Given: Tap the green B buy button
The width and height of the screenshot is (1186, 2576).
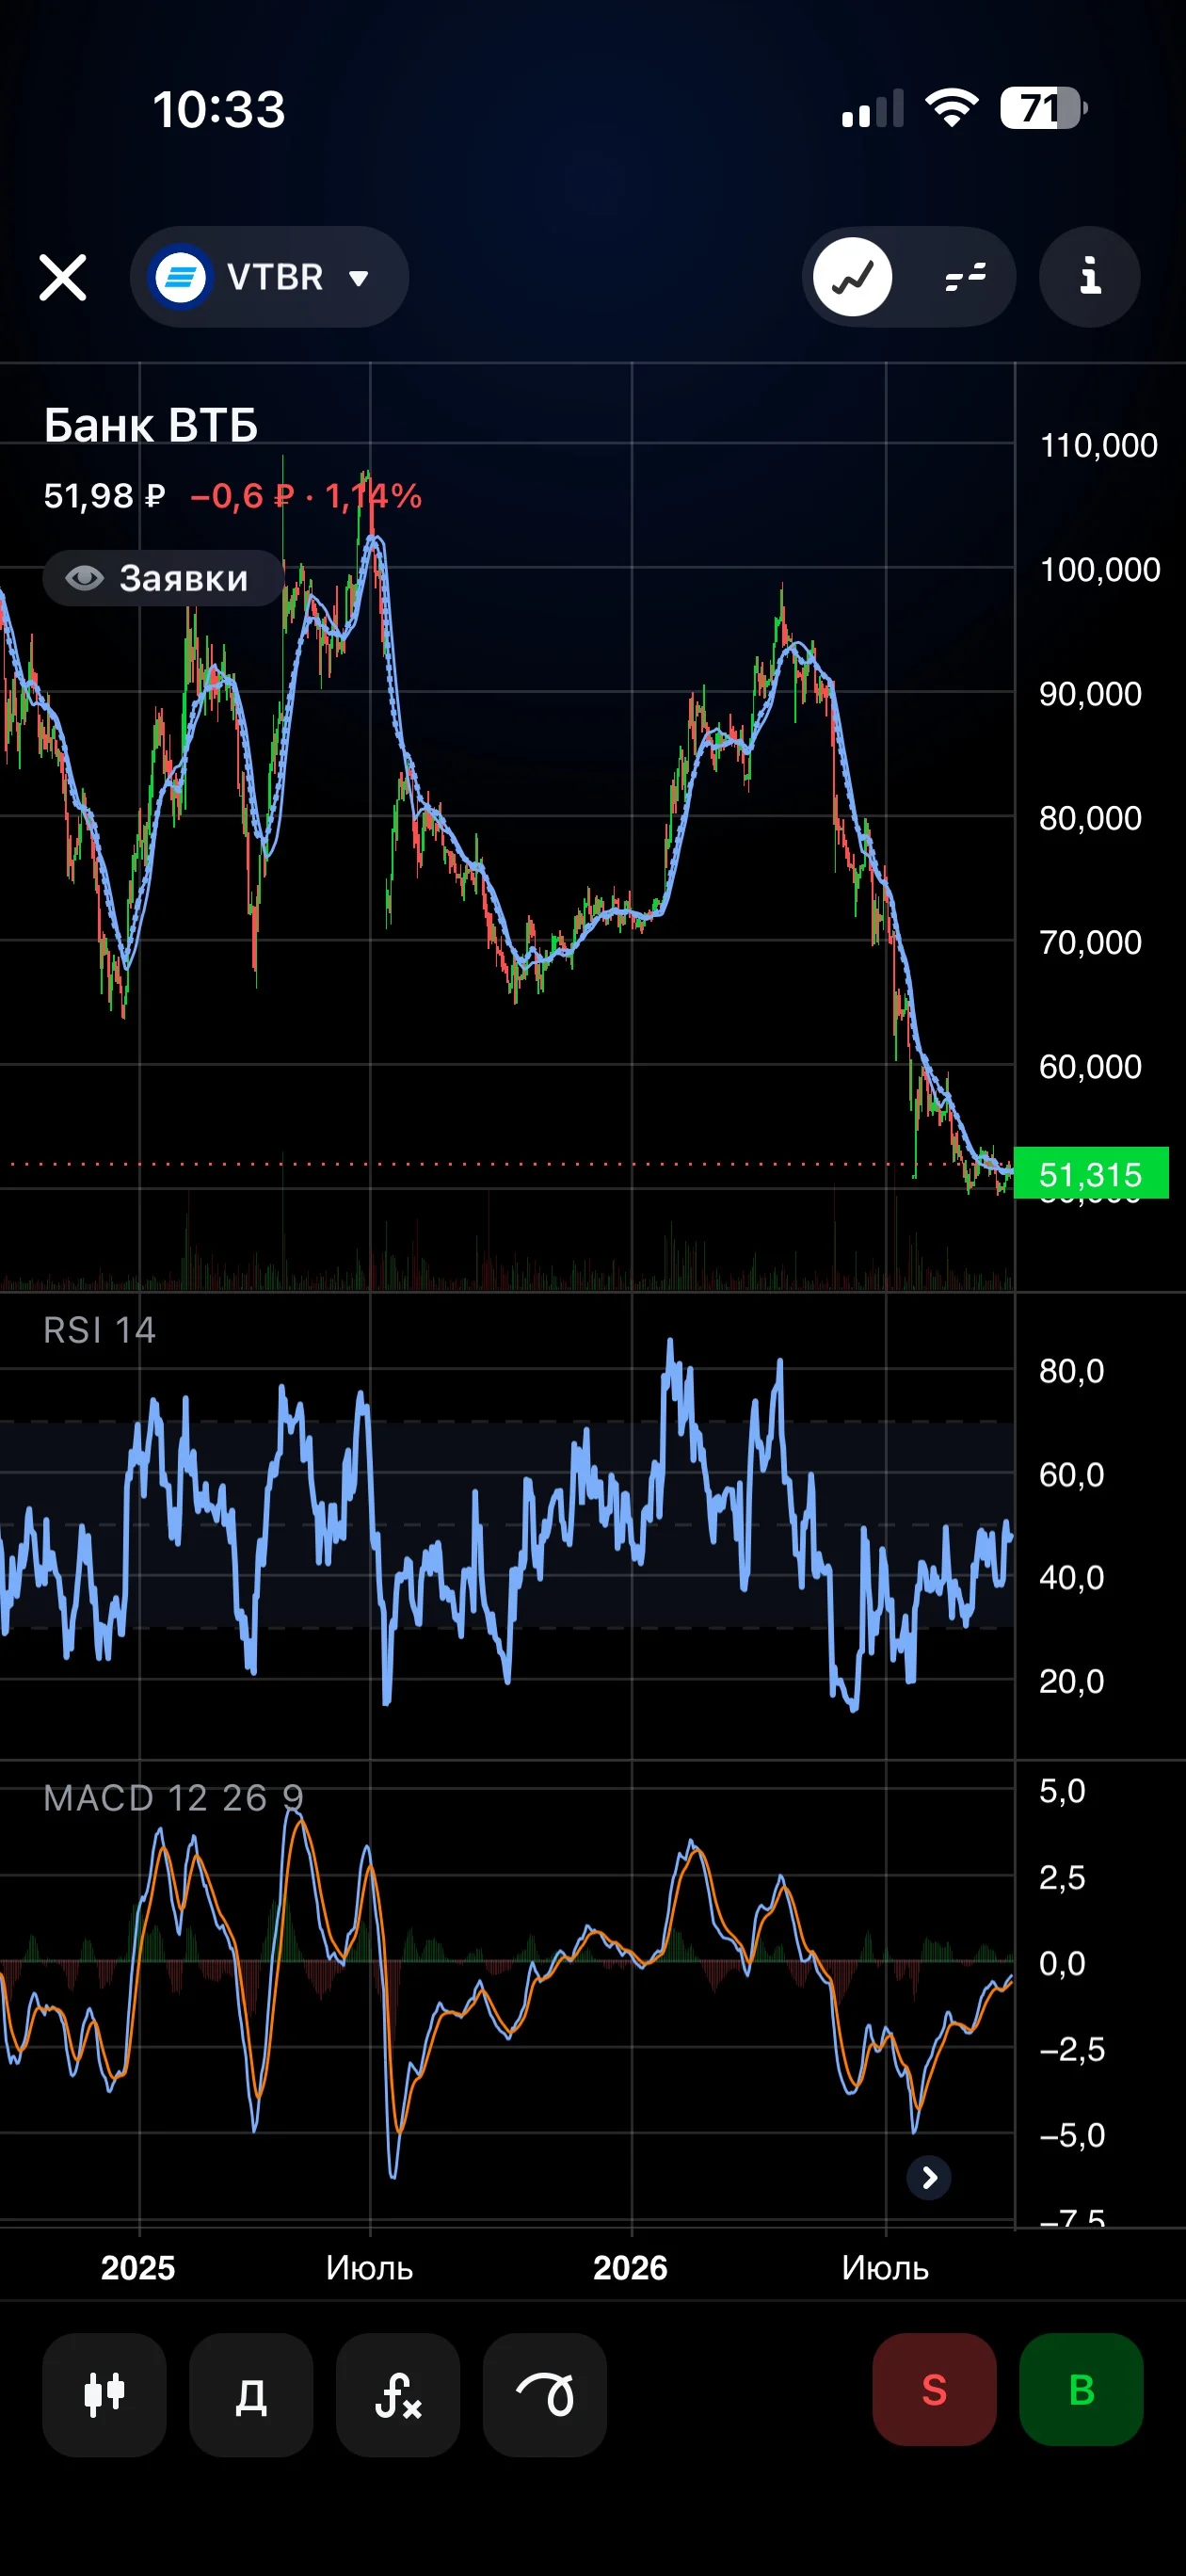Looking at the screenshot, I should [x=1081, y=2390].
